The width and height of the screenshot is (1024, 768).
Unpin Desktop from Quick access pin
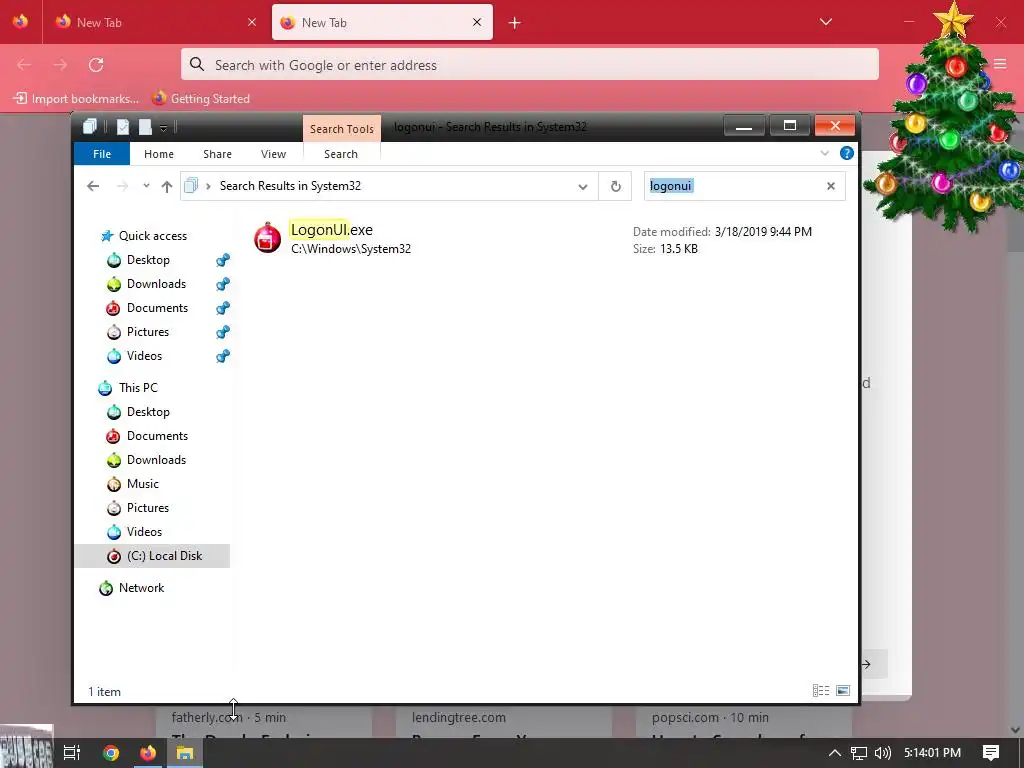pos(223,261)
